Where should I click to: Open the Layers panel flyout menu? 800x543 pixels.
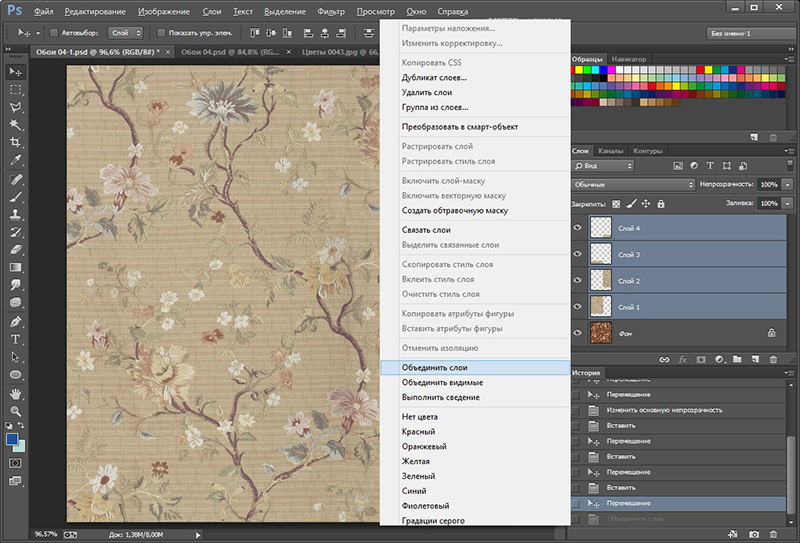(789, 151)
